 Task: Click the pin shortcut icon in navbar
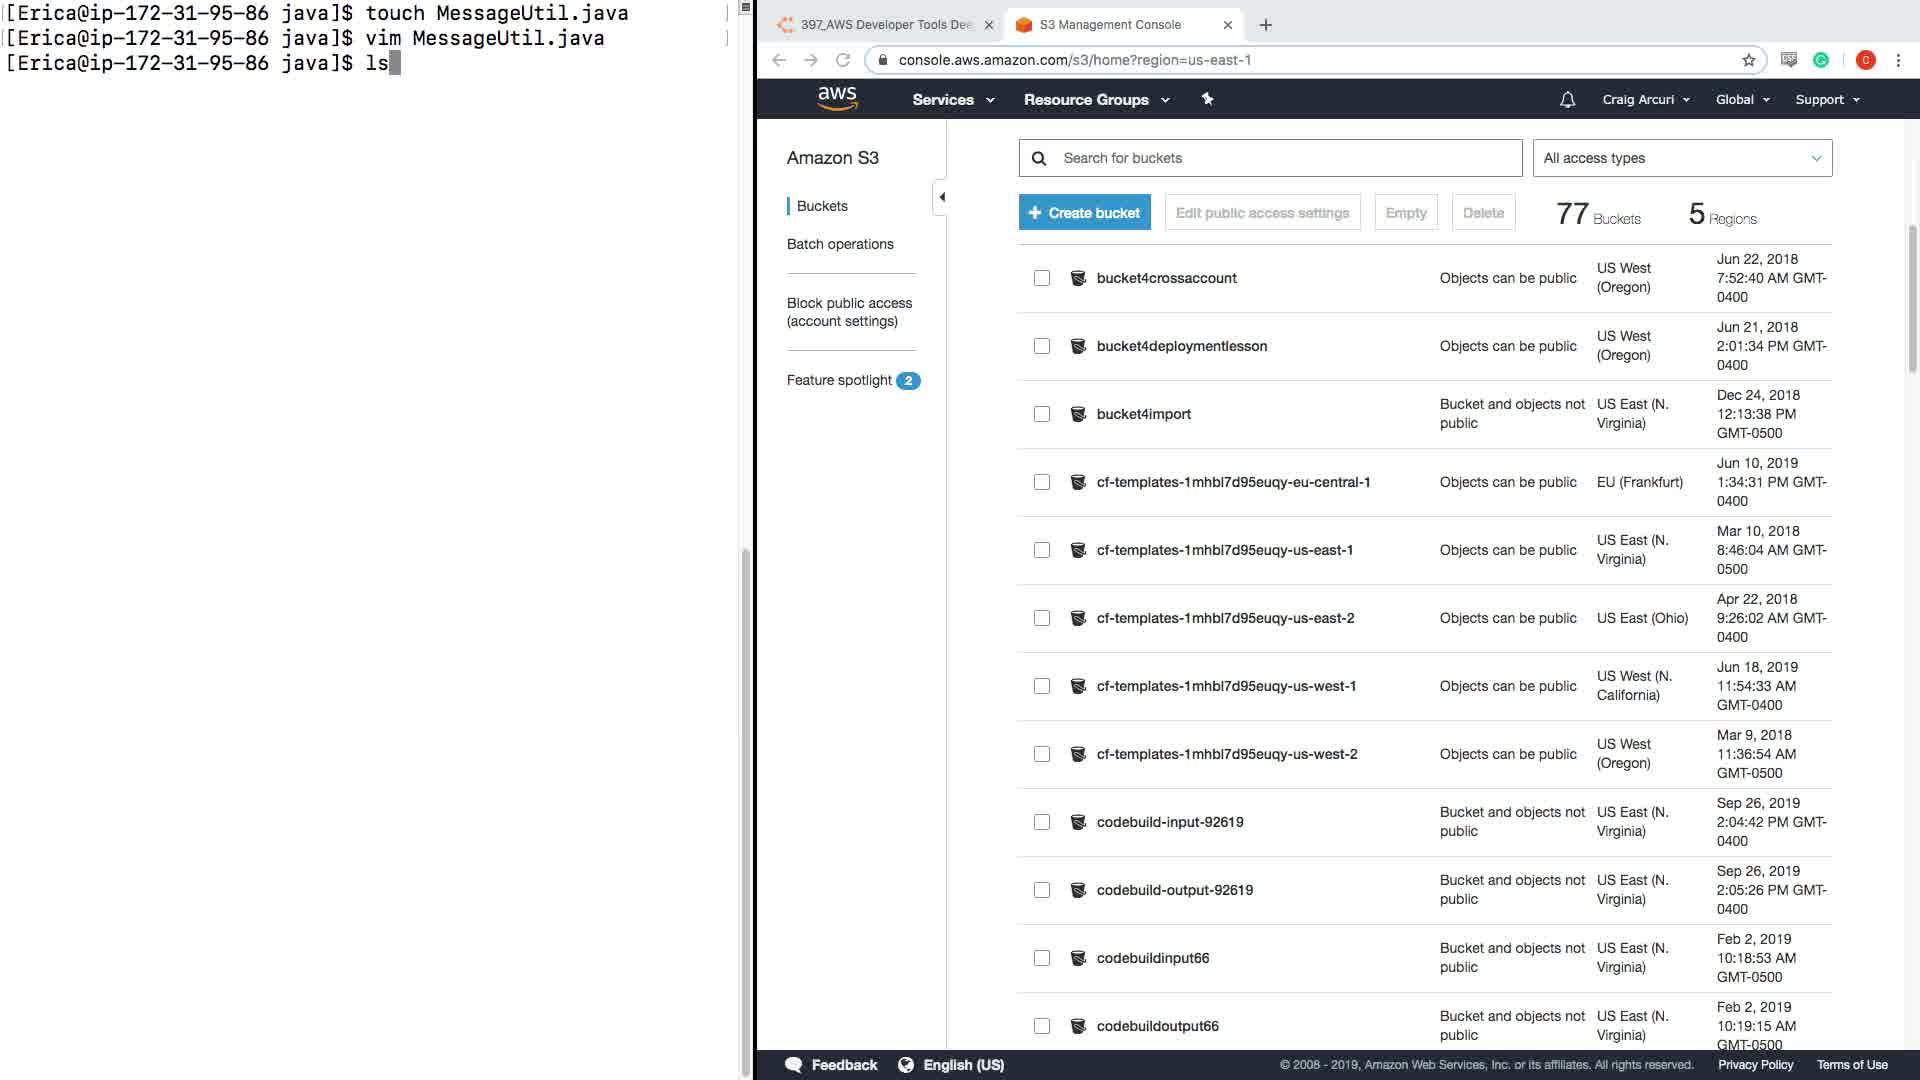click(1207, 99)
